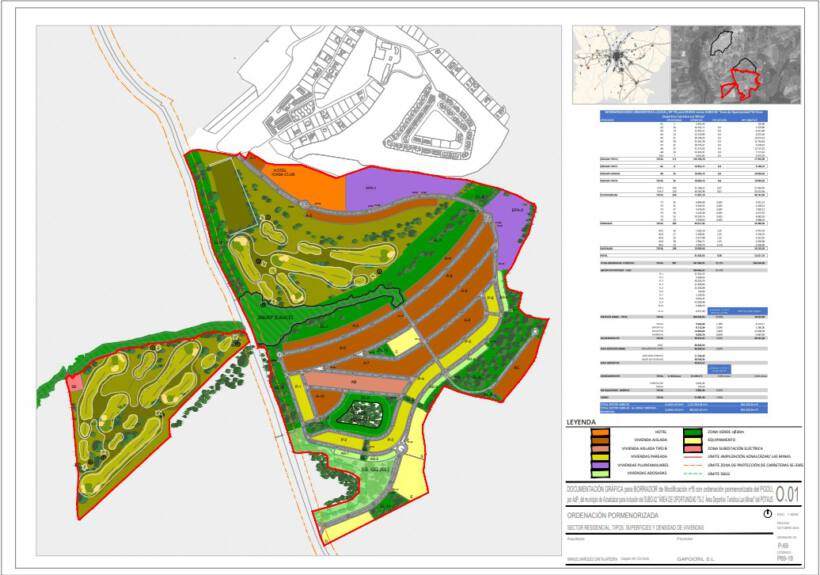Click the orange dashed road-protection line symbol
Screen dimensions: 820x575
[x=694, y=464]
